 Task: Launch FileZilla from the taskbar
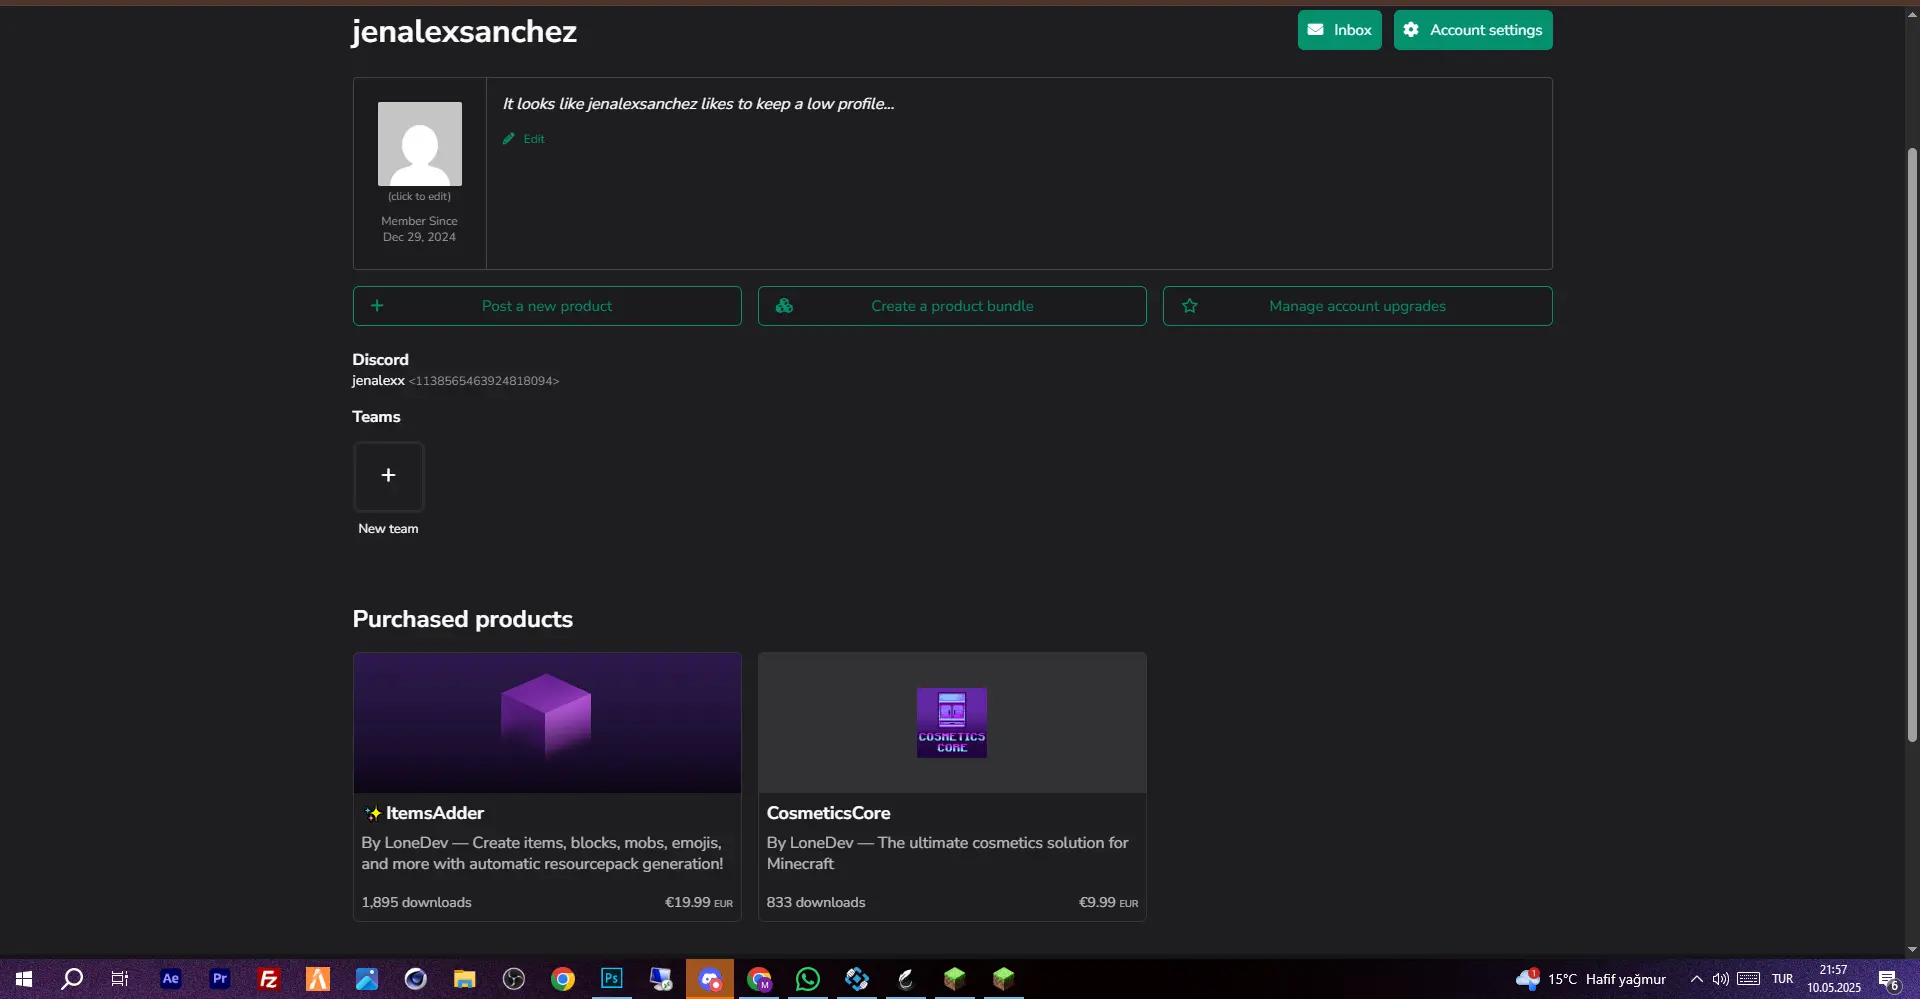(269, 979)
